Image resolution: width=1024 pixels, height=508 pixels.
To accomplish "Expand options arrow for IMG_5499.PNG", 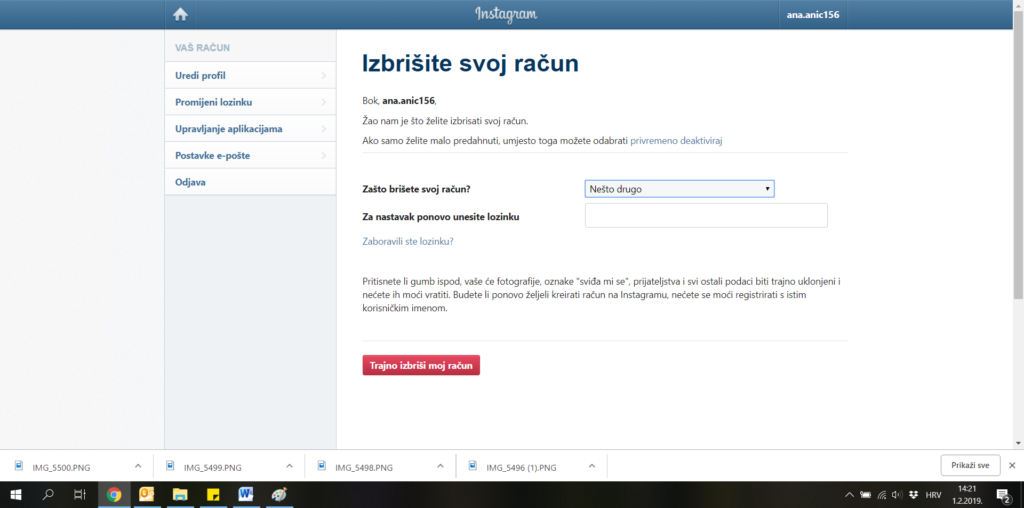I will [x=289, y=466].
